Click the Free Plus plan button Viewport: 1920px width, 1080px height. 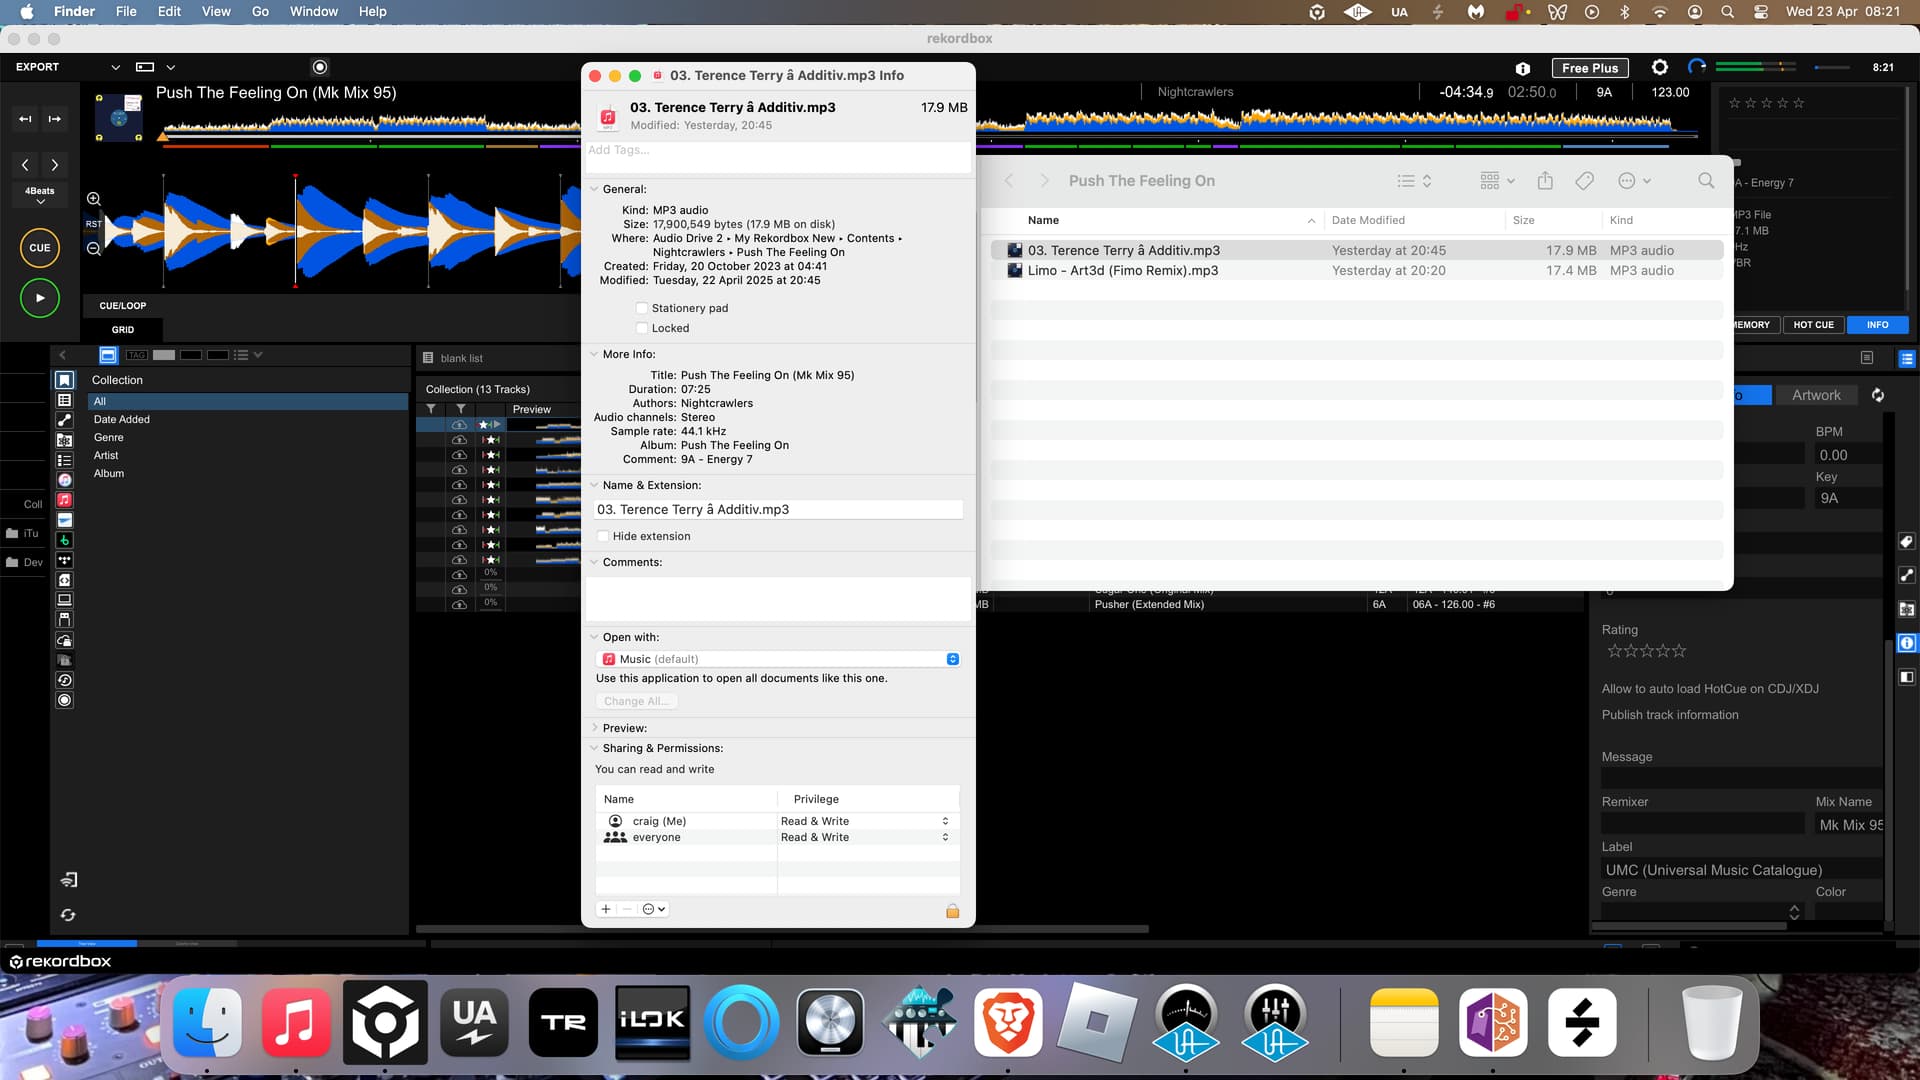pos(1589,68)
